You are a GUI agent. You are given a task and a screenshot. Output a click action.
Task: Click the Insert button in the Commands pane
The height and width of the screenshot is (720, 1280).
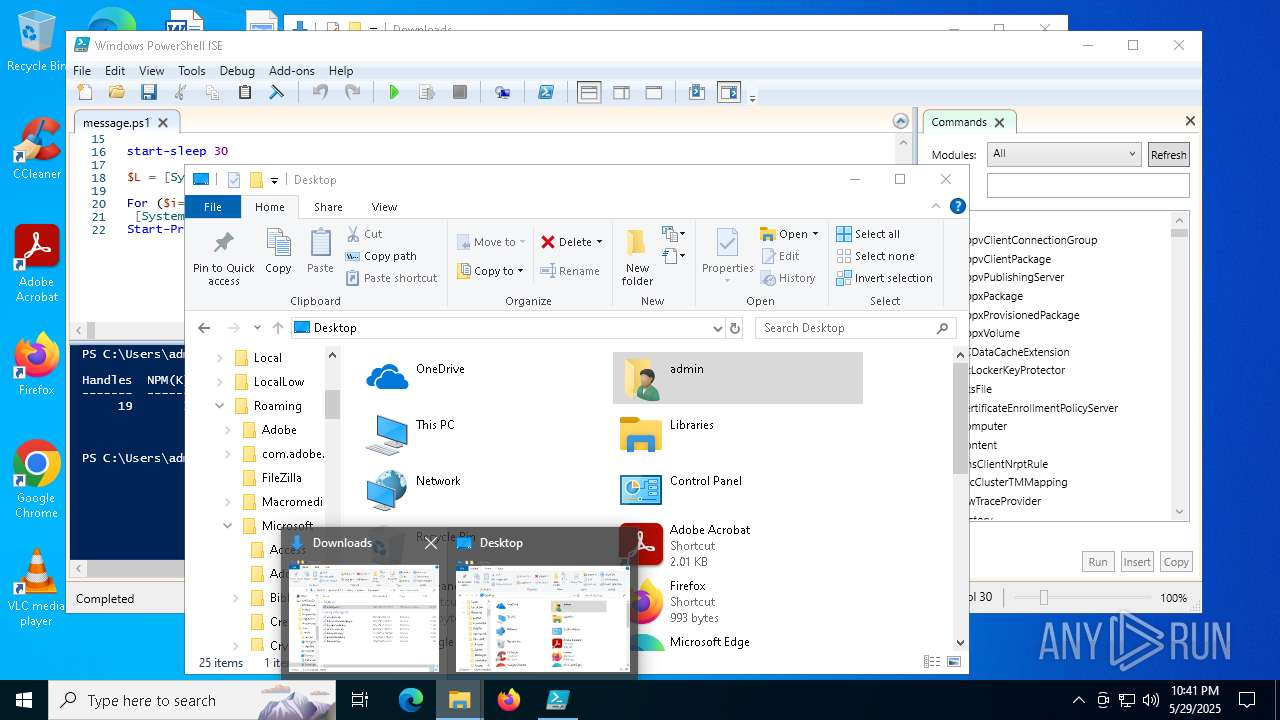click(1137, 562)
